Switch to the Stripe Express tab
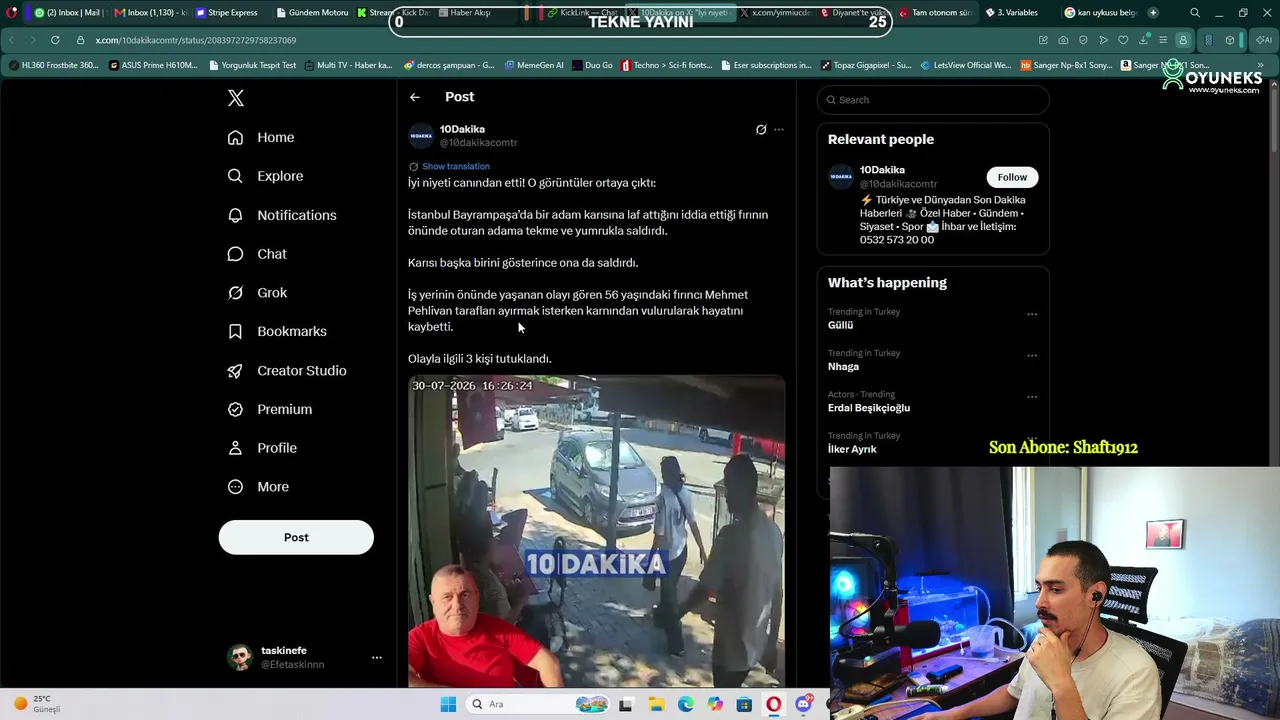Viewport: 1280px width, 720px height. [x=227, y=13]
